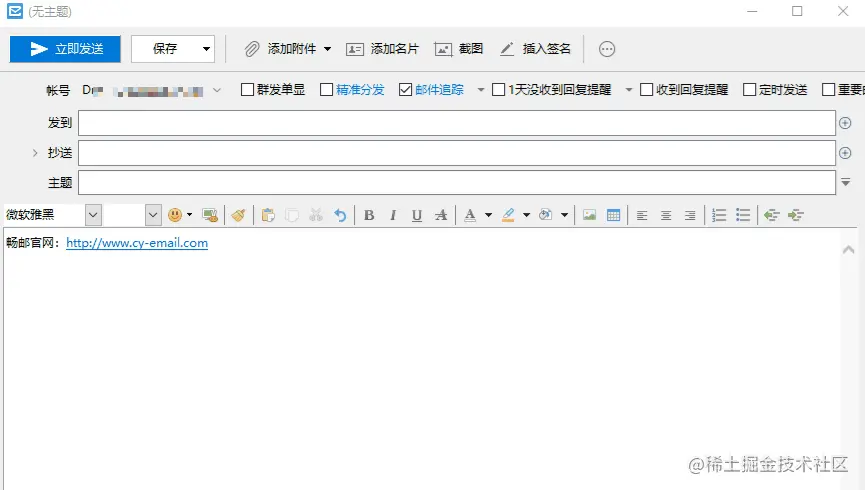Click the 发到 recipient input field
The width and height of the screenshot is (865, 490).
[x=457, y=123]
